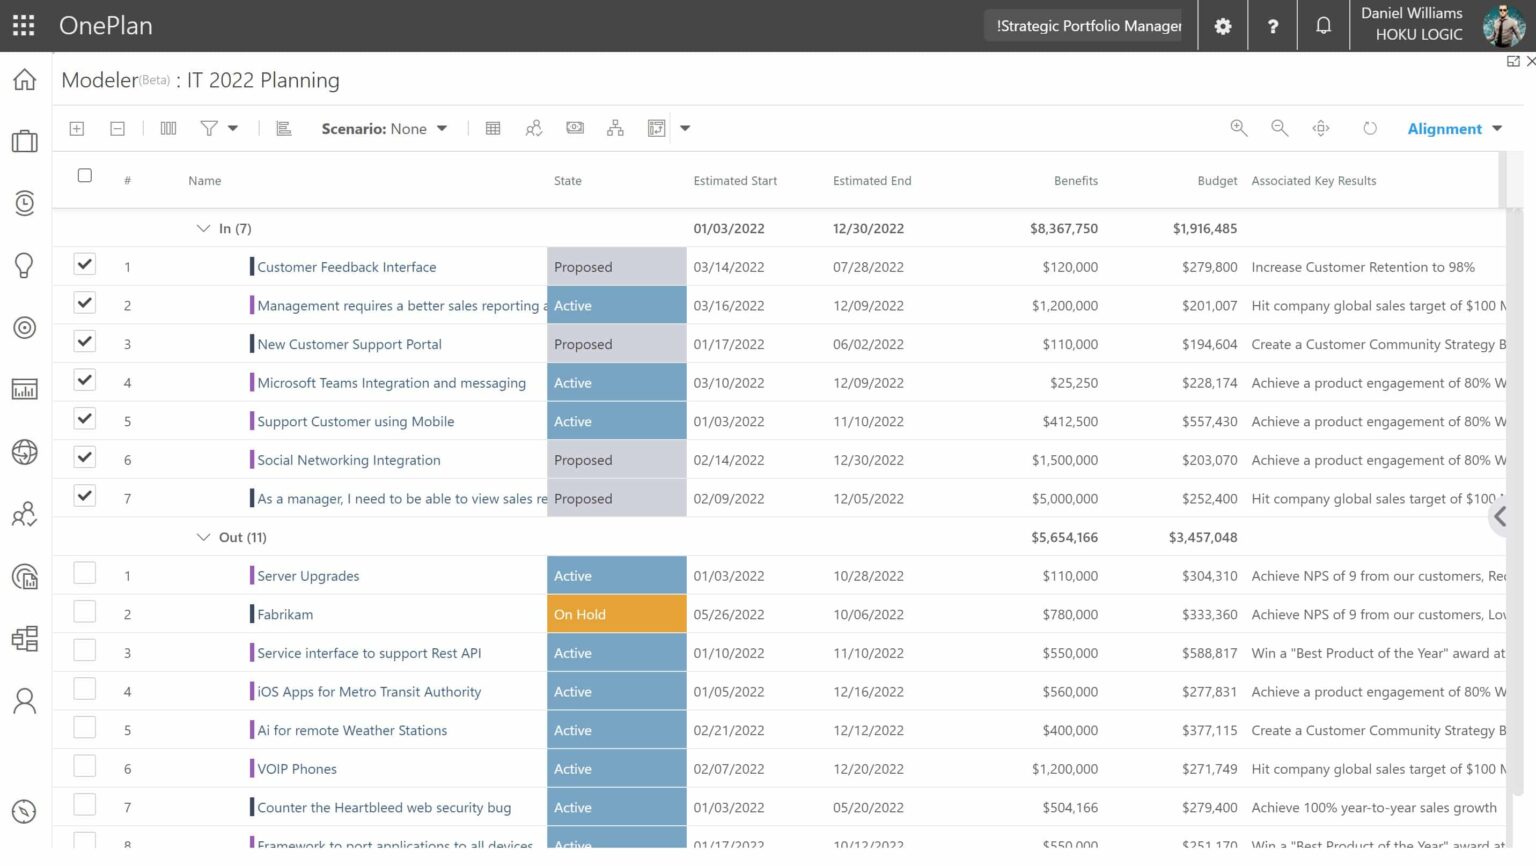Open the briefcase portfolio sidebar icon

point(25,141)
